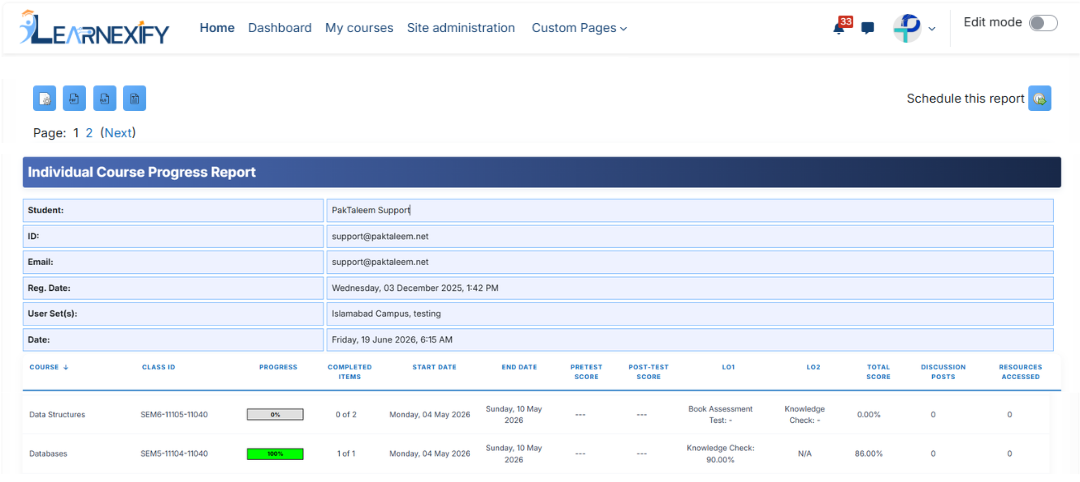The width and height of the screenshot is (1080, 482).
Task: Click the 'Friday, 19 June 2026, 6:15 AM' date value
Action: pyautogui.click(x=392, y=340)
